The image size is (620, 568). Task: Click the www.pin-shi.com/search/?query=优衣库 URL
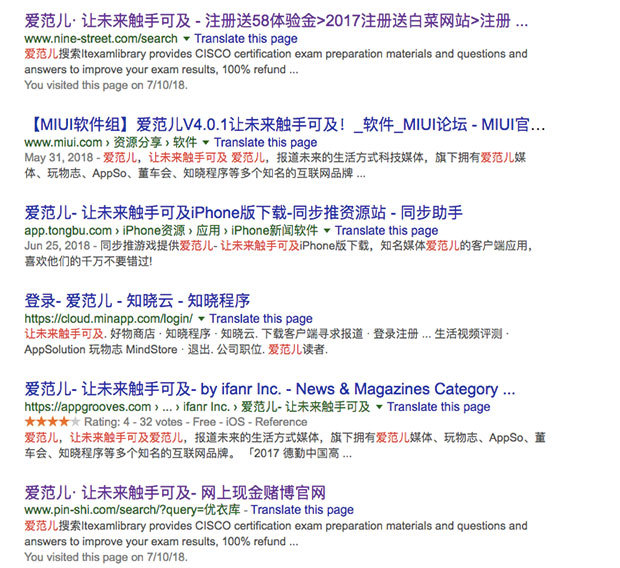click(132, 510)
